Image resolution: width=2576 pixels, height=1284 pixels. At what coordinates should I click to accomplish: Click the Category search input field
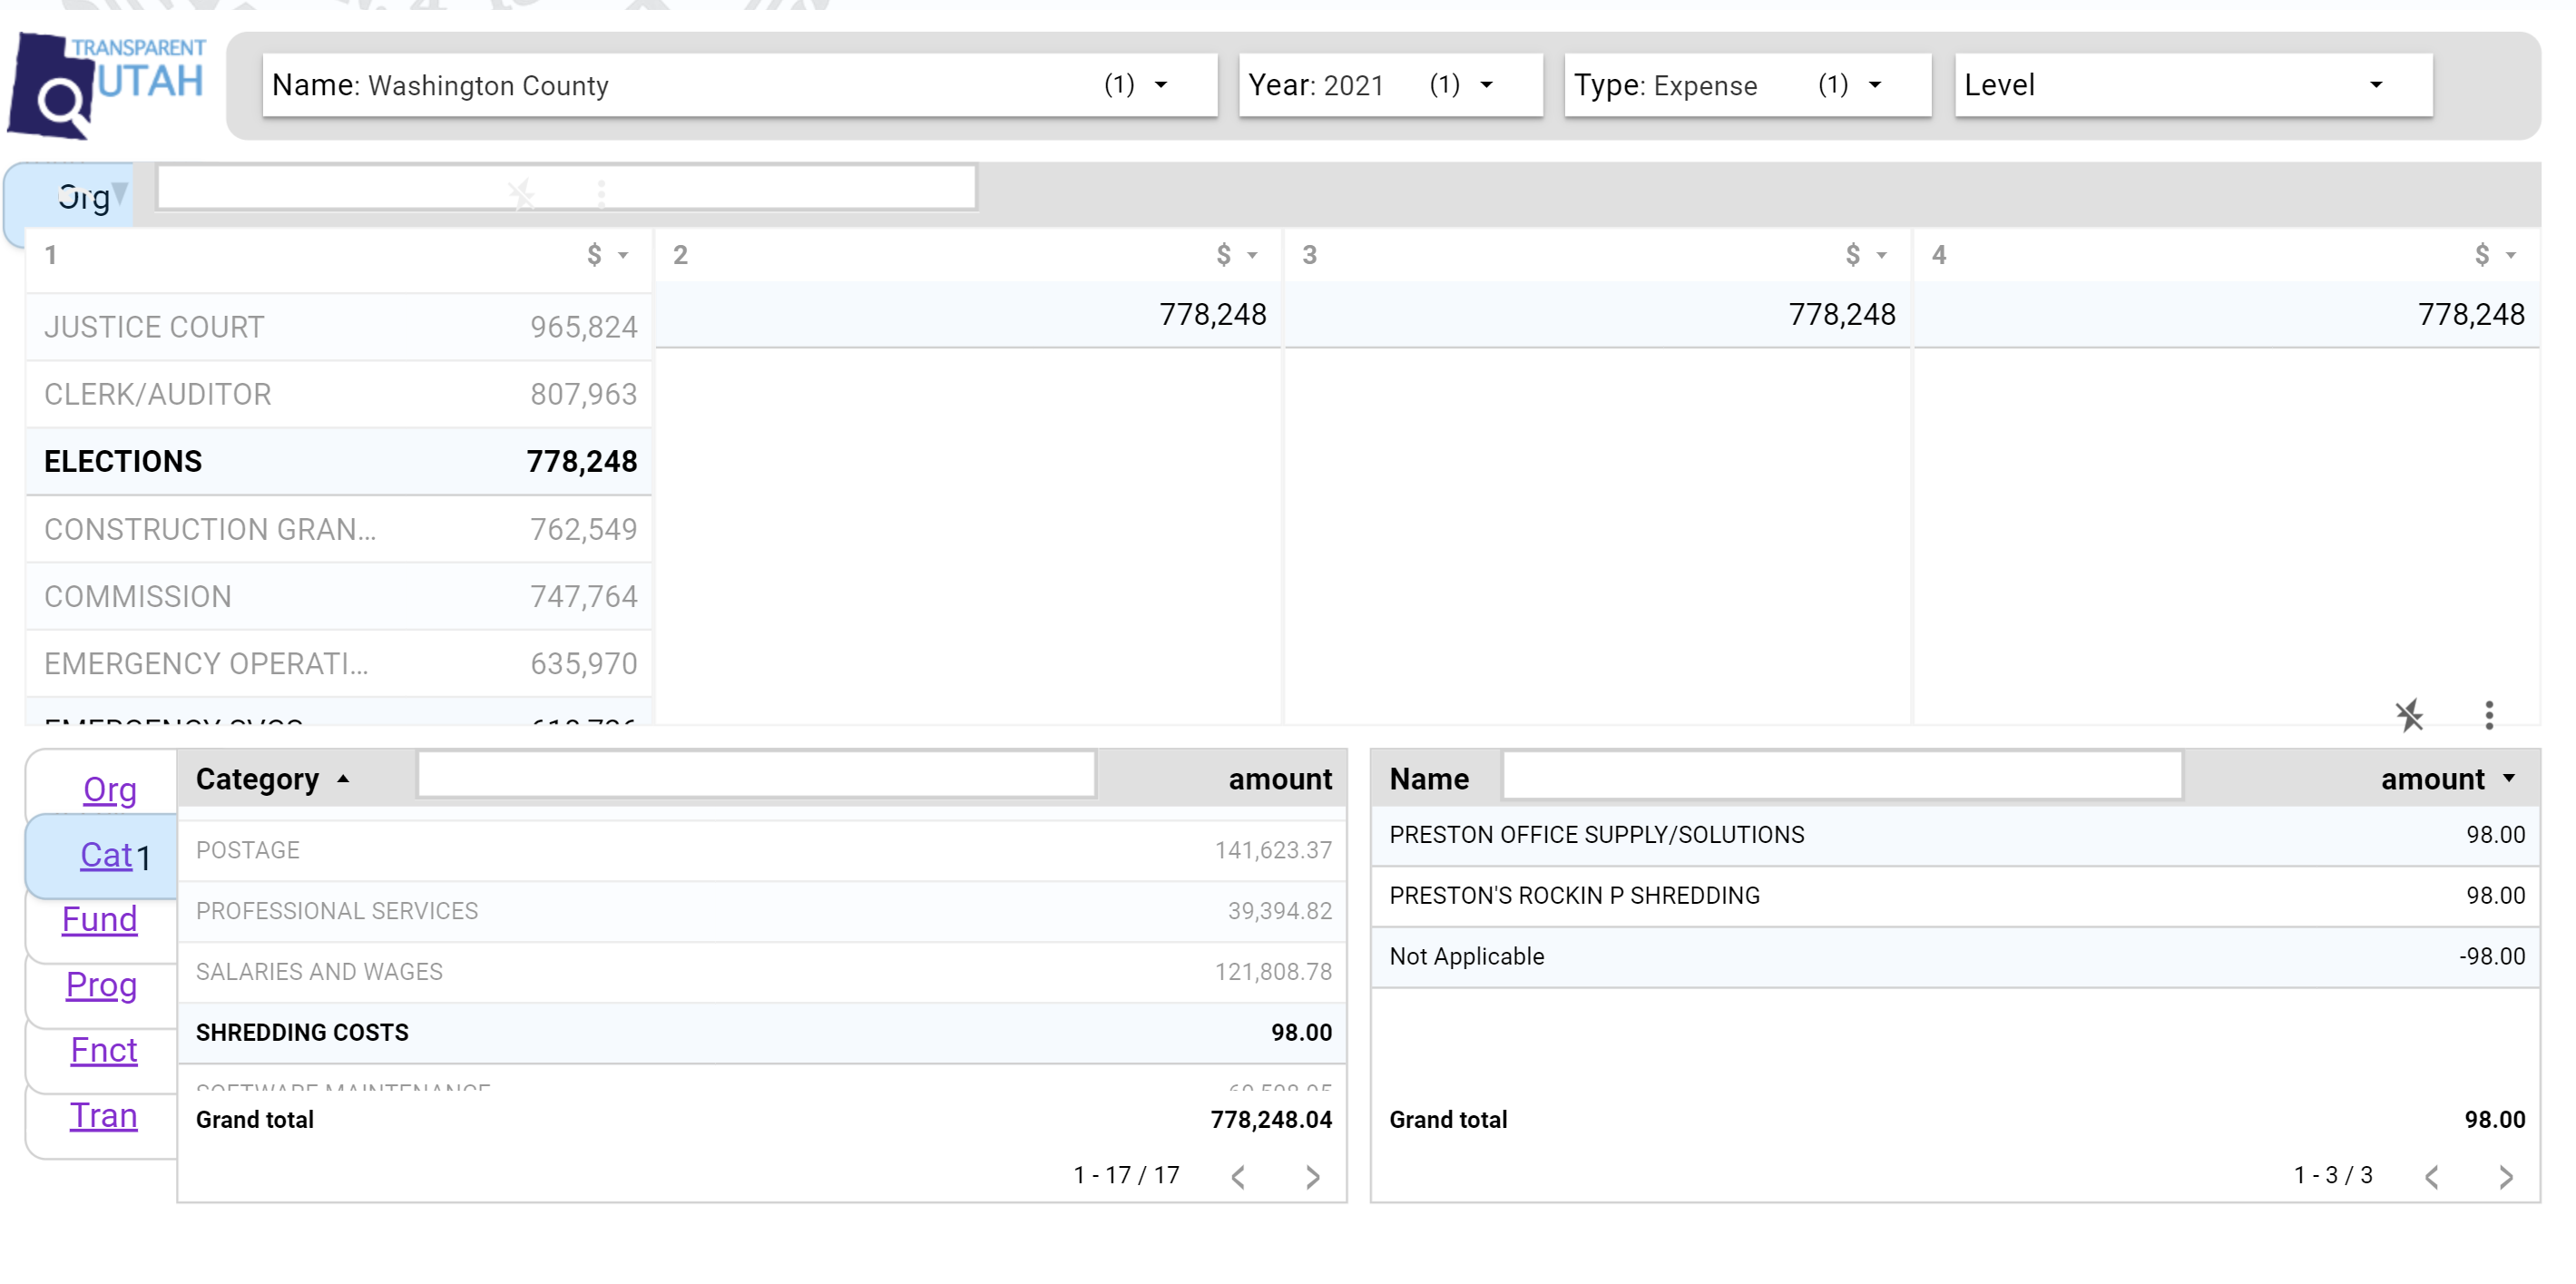[x=756, y=775]
